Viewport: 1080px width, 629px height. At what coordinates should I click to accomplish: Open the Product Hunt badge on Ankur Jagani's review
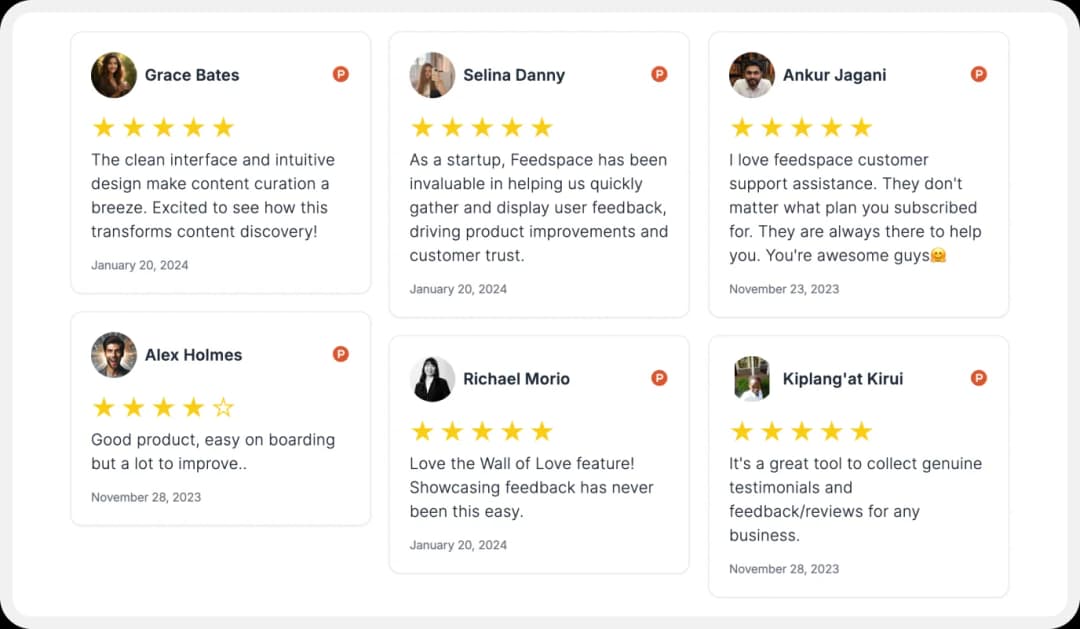978,73
